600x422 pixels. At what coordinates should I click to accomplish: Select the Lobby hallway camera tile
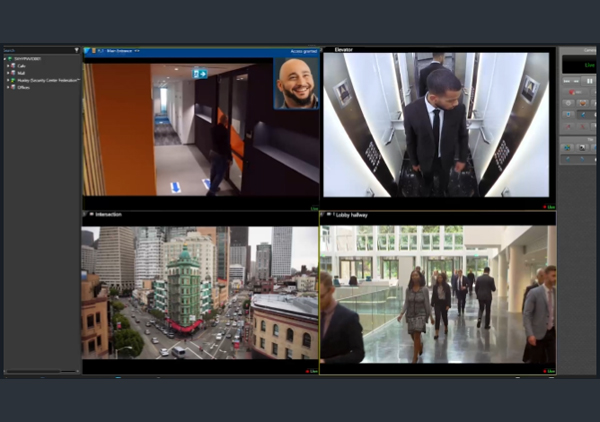click(437, 292)
